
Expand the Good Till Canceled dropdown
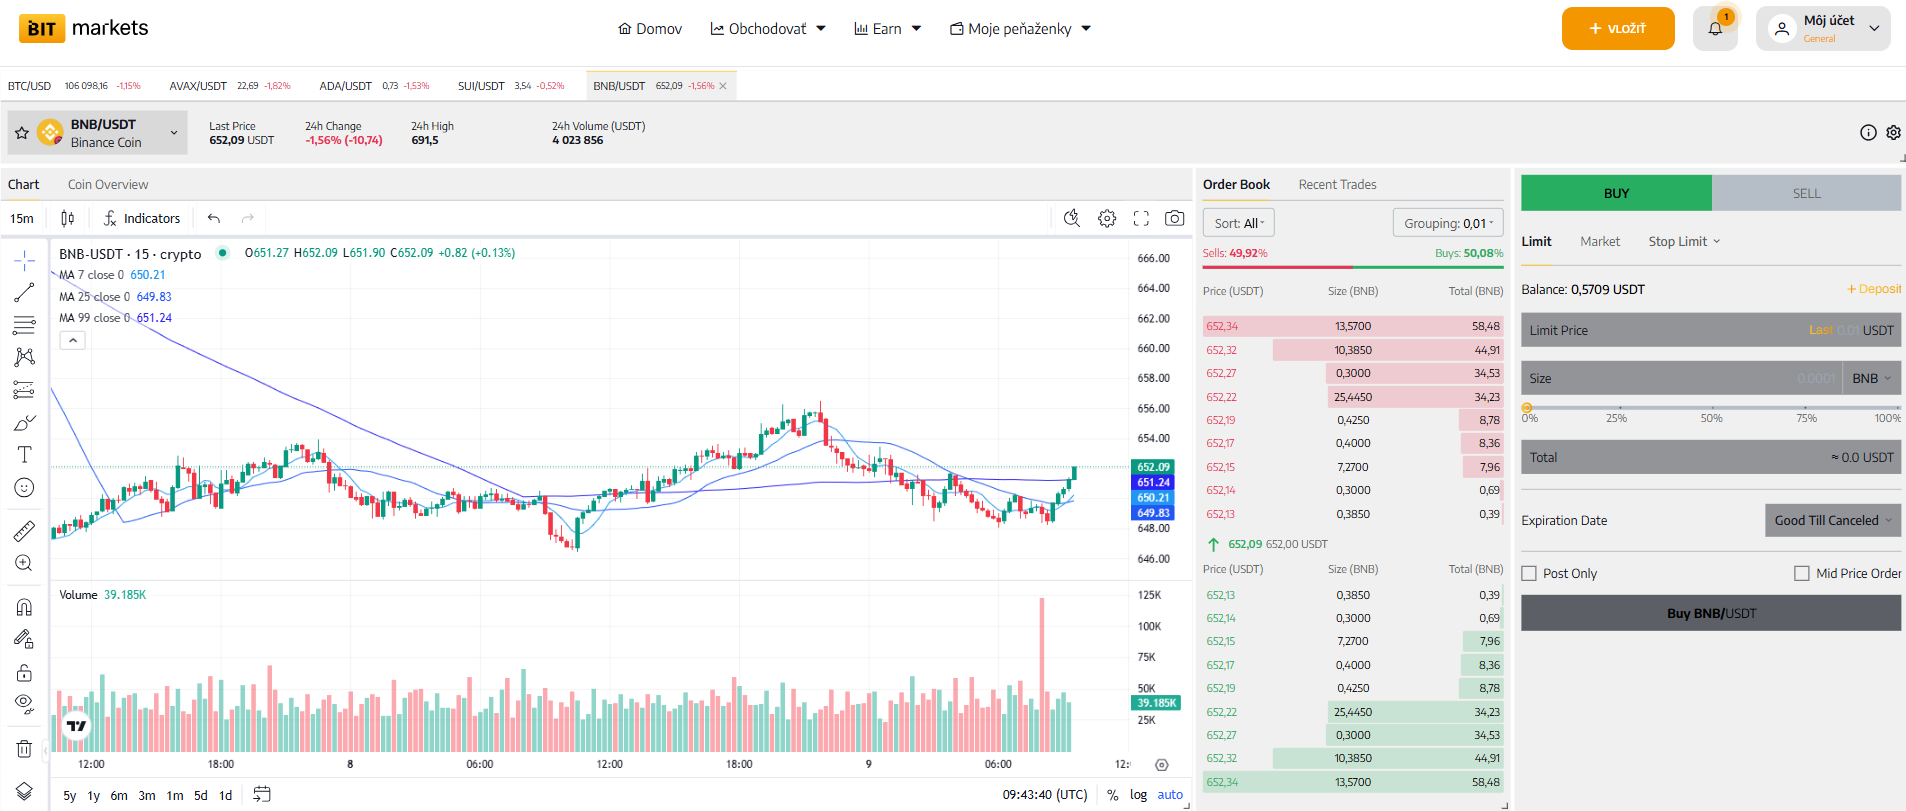point(1832,521)
